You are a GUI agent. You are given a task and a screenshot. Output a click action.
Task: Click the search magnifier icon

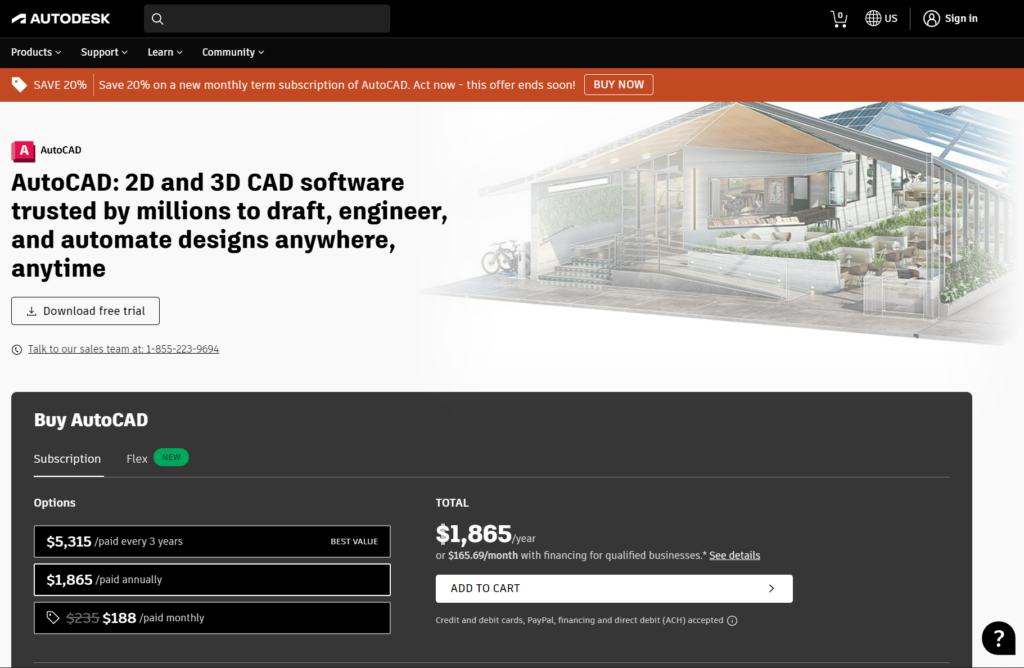click(157, 19)
